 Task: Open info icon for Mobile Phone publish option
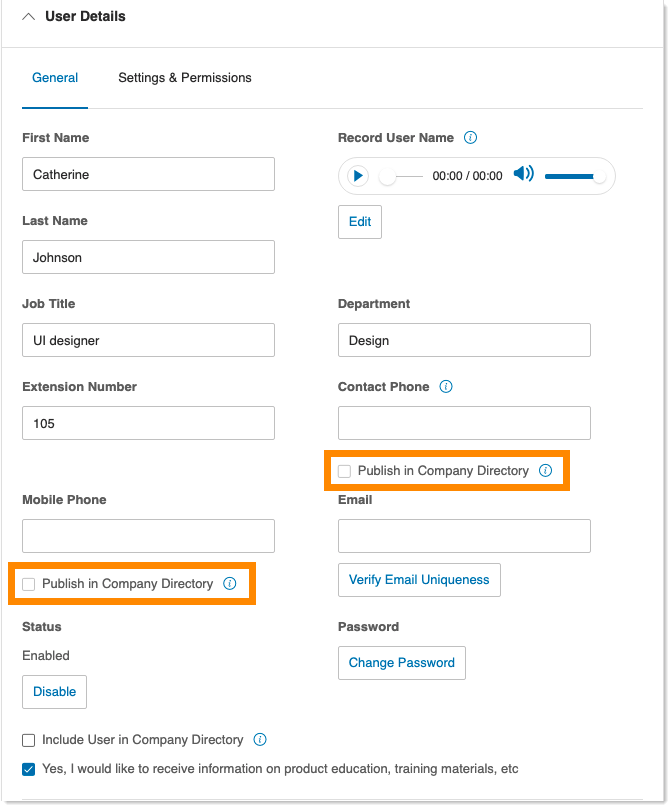click(229, 584)
